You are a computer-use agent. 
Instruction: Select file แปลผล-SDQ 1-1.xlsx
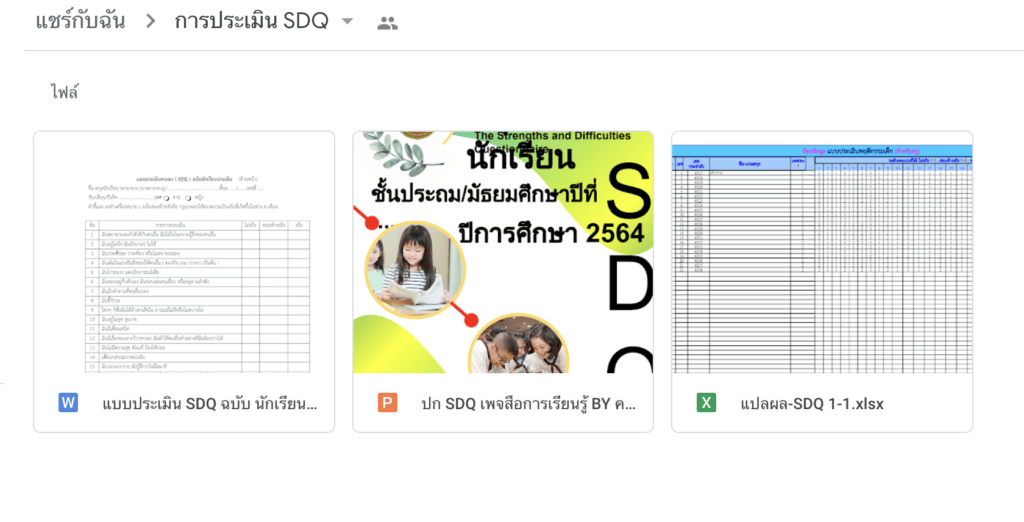pos(812,404)
